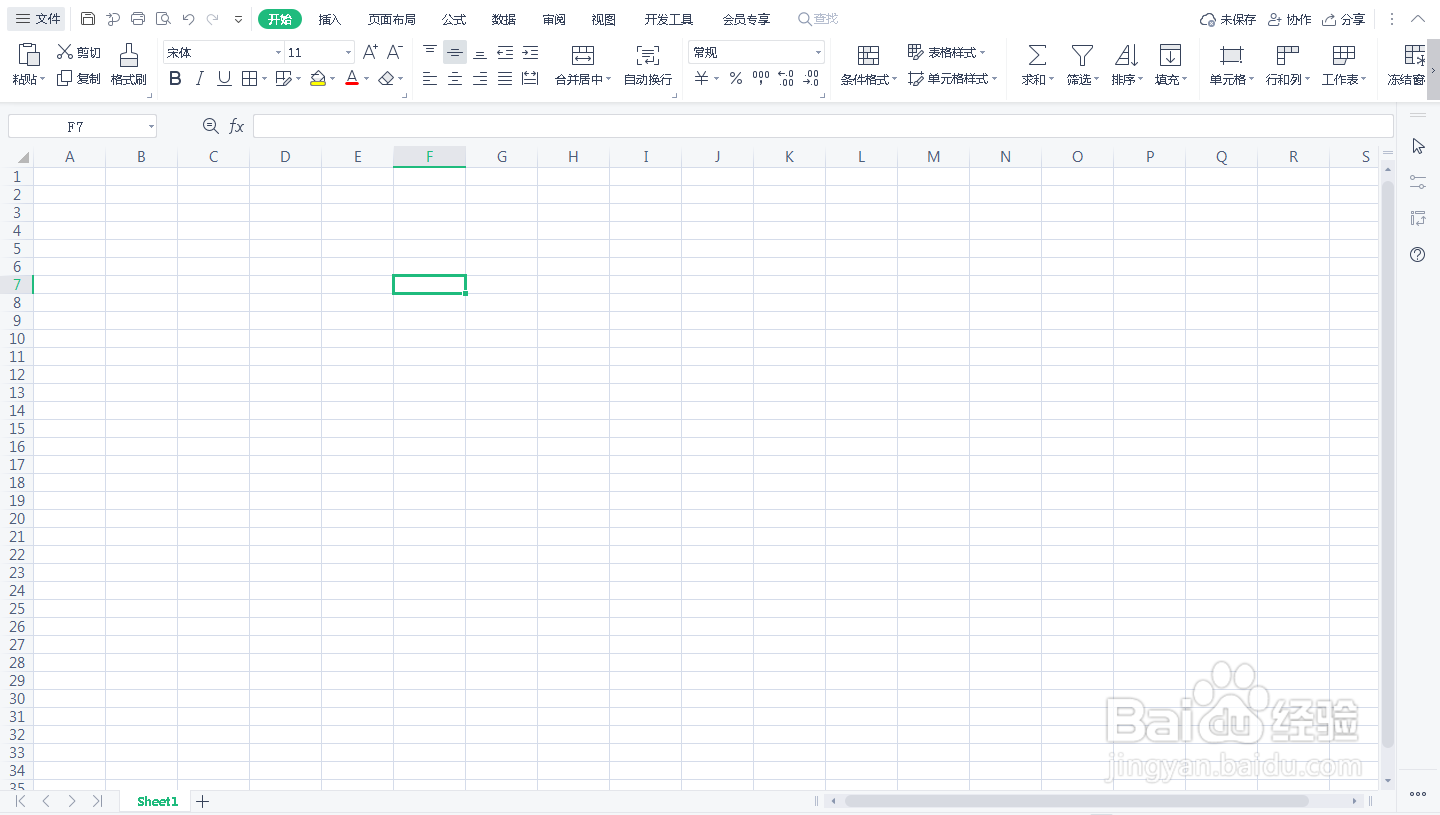Image resolution: width=1440 pixels, height=815 pixels.
Task: Decrease font size with A- icon
Action: pos(395,52)
